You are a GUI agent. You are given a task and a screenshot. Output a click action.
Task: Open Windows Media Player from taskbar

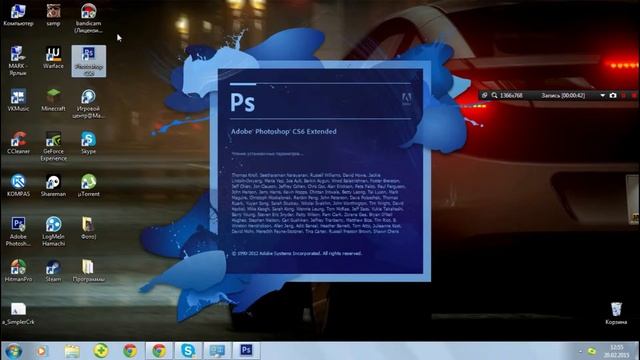coord(42,351)
